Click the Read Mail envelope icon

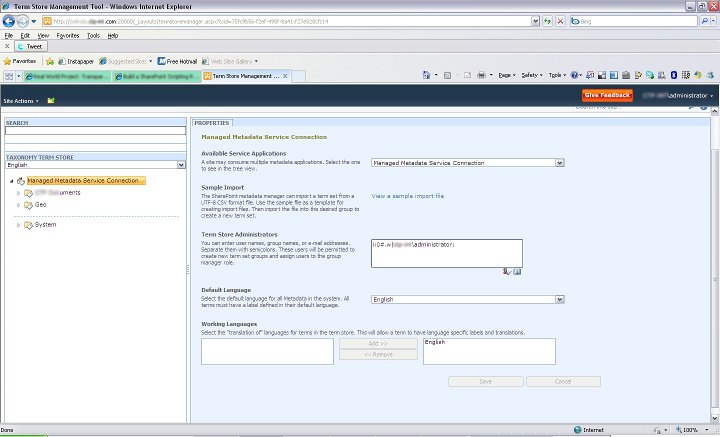pyautogui.click(x=467, y=75)
